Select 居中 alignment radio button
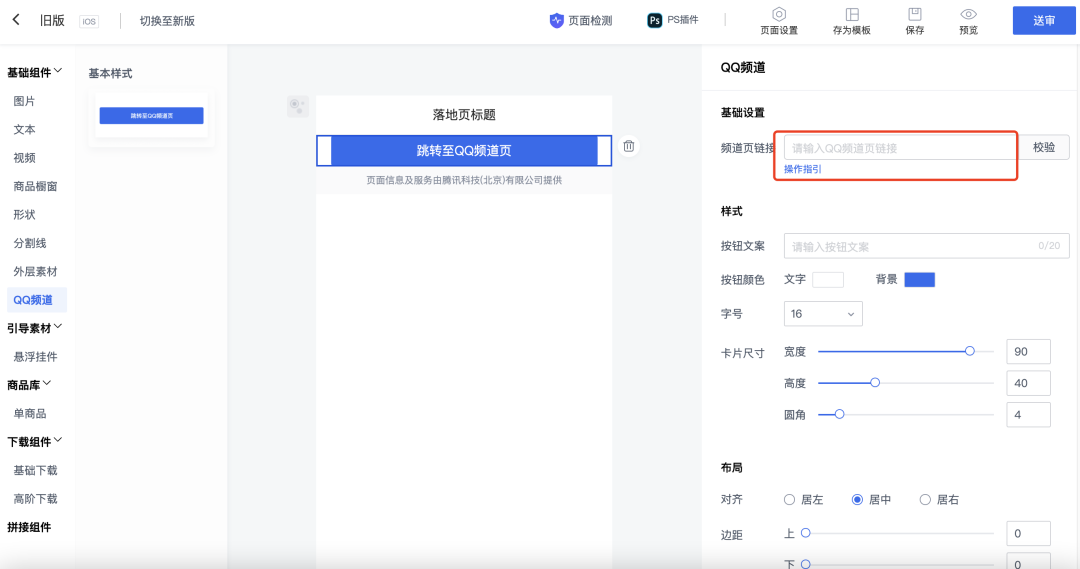The width and height of the screenshot is (1080, 569). tap(857, 499)
